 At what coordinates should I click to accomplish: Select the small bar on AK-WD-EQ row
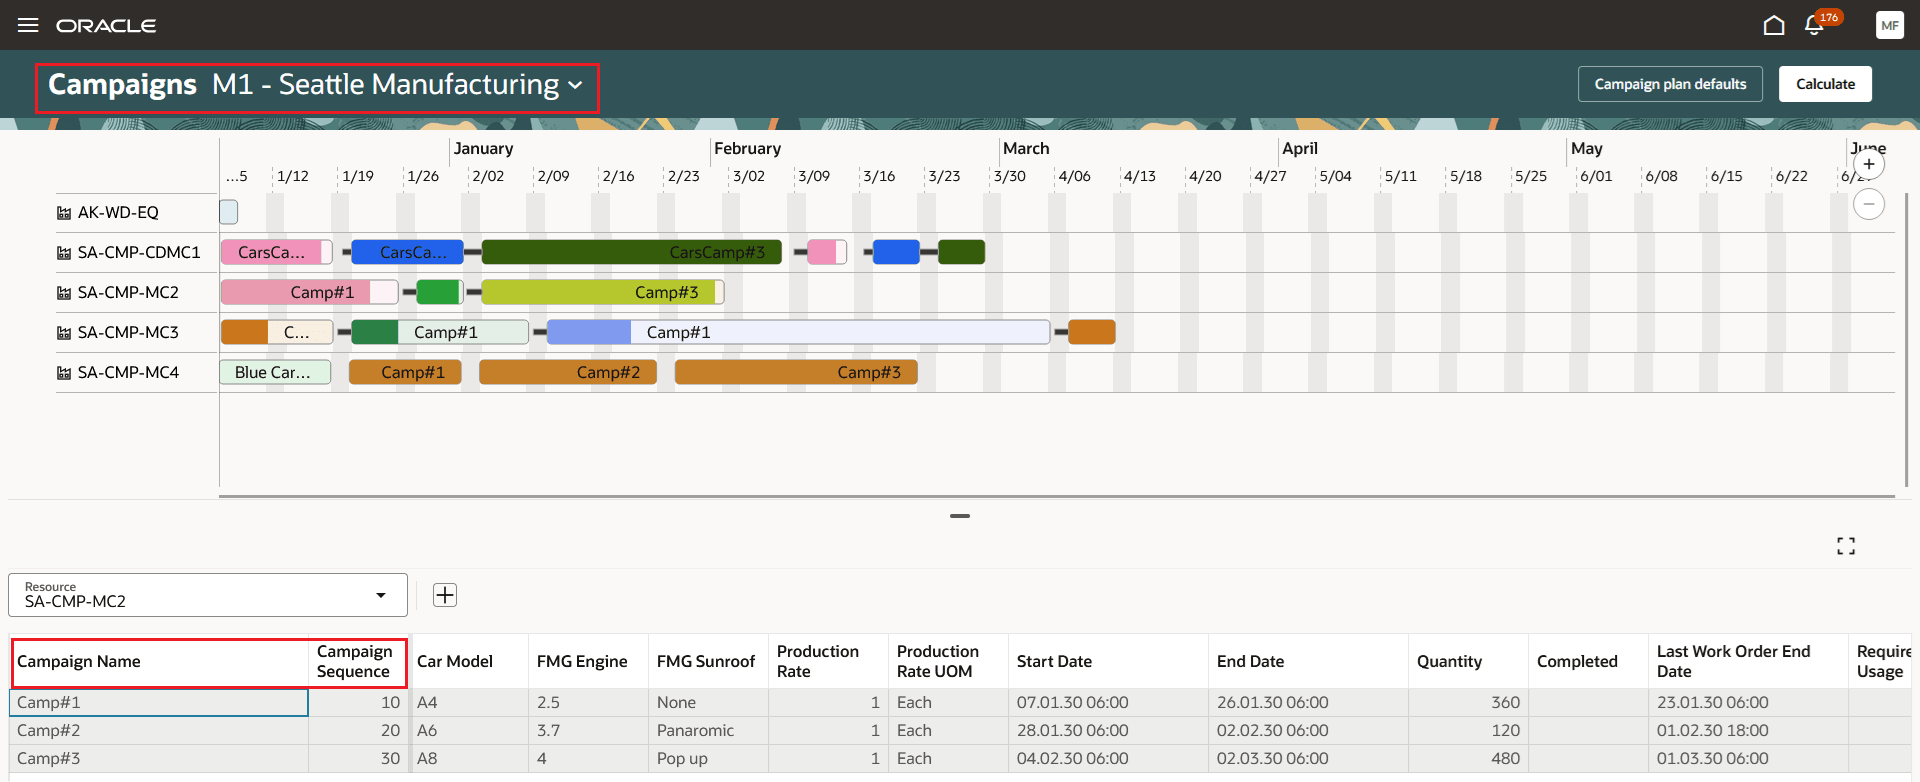[x=229, y=212]
